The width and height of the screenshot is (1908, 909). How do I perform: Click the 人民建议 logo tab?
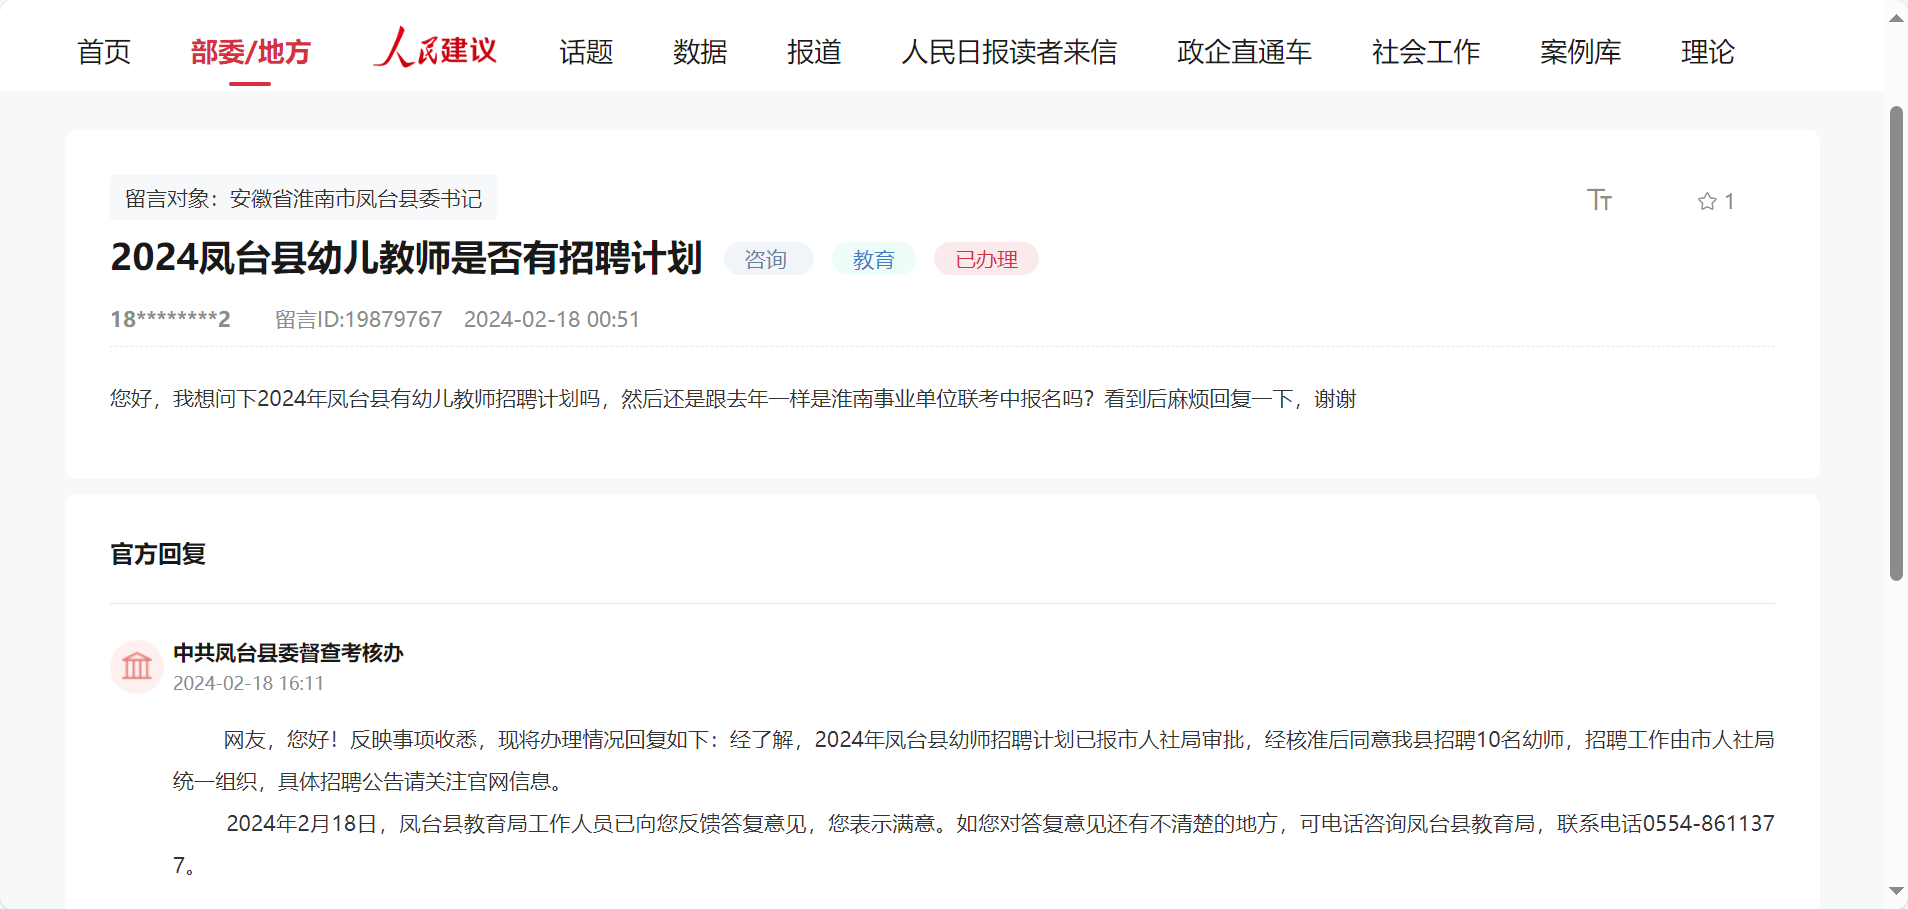point(435,49)
